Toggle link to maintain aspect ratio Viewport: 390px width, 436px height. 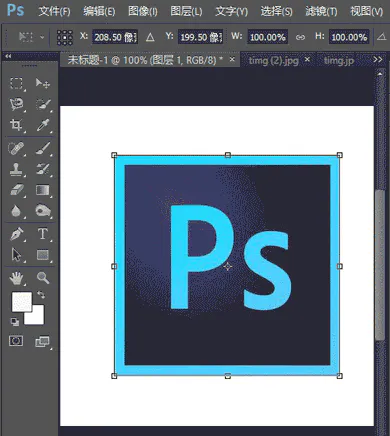point(300,37)
